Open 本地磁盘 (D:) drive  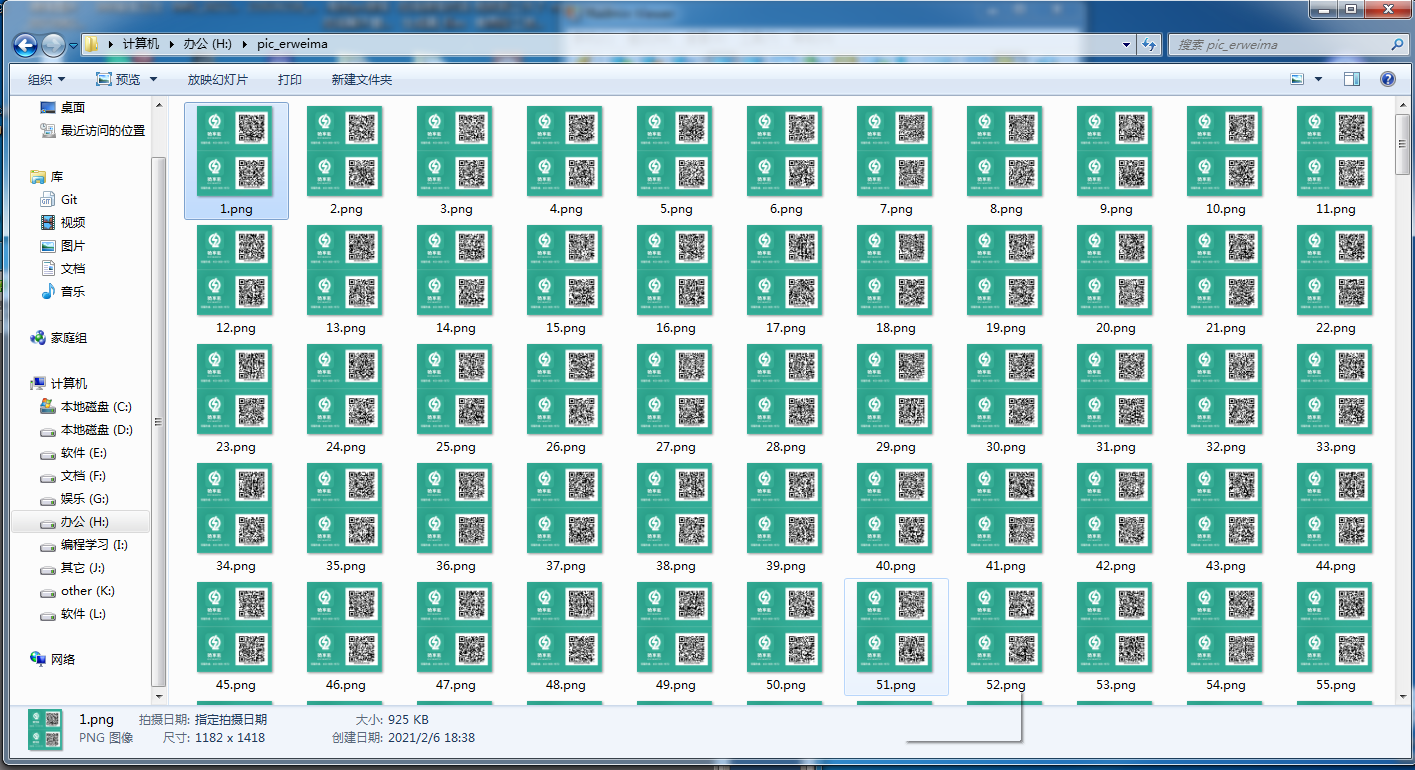click(x=86, y=430)
